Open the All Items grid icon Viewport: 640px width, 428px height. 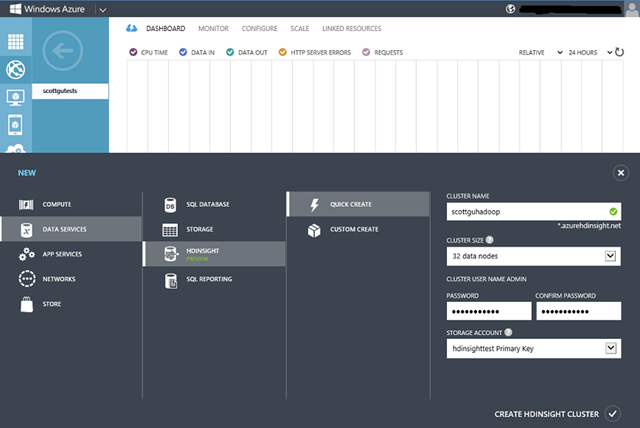tap(16, 42)
